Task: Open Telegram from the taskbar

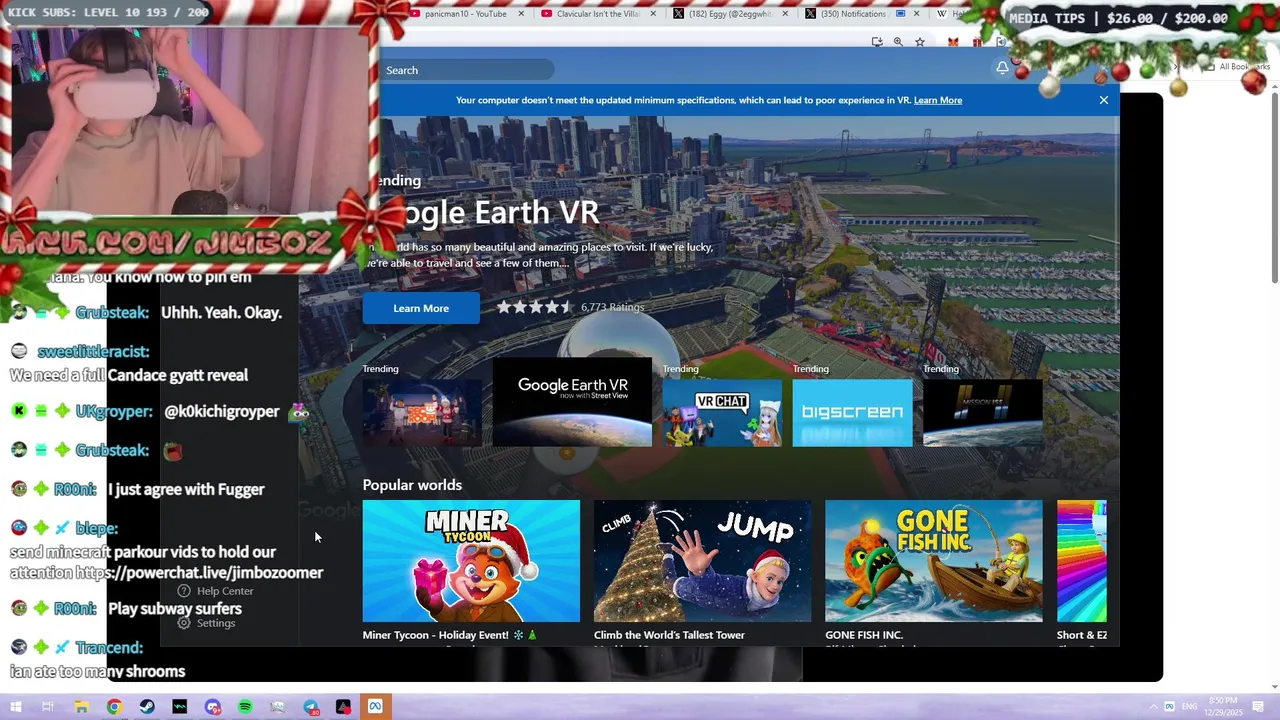Action: (311, 707)
